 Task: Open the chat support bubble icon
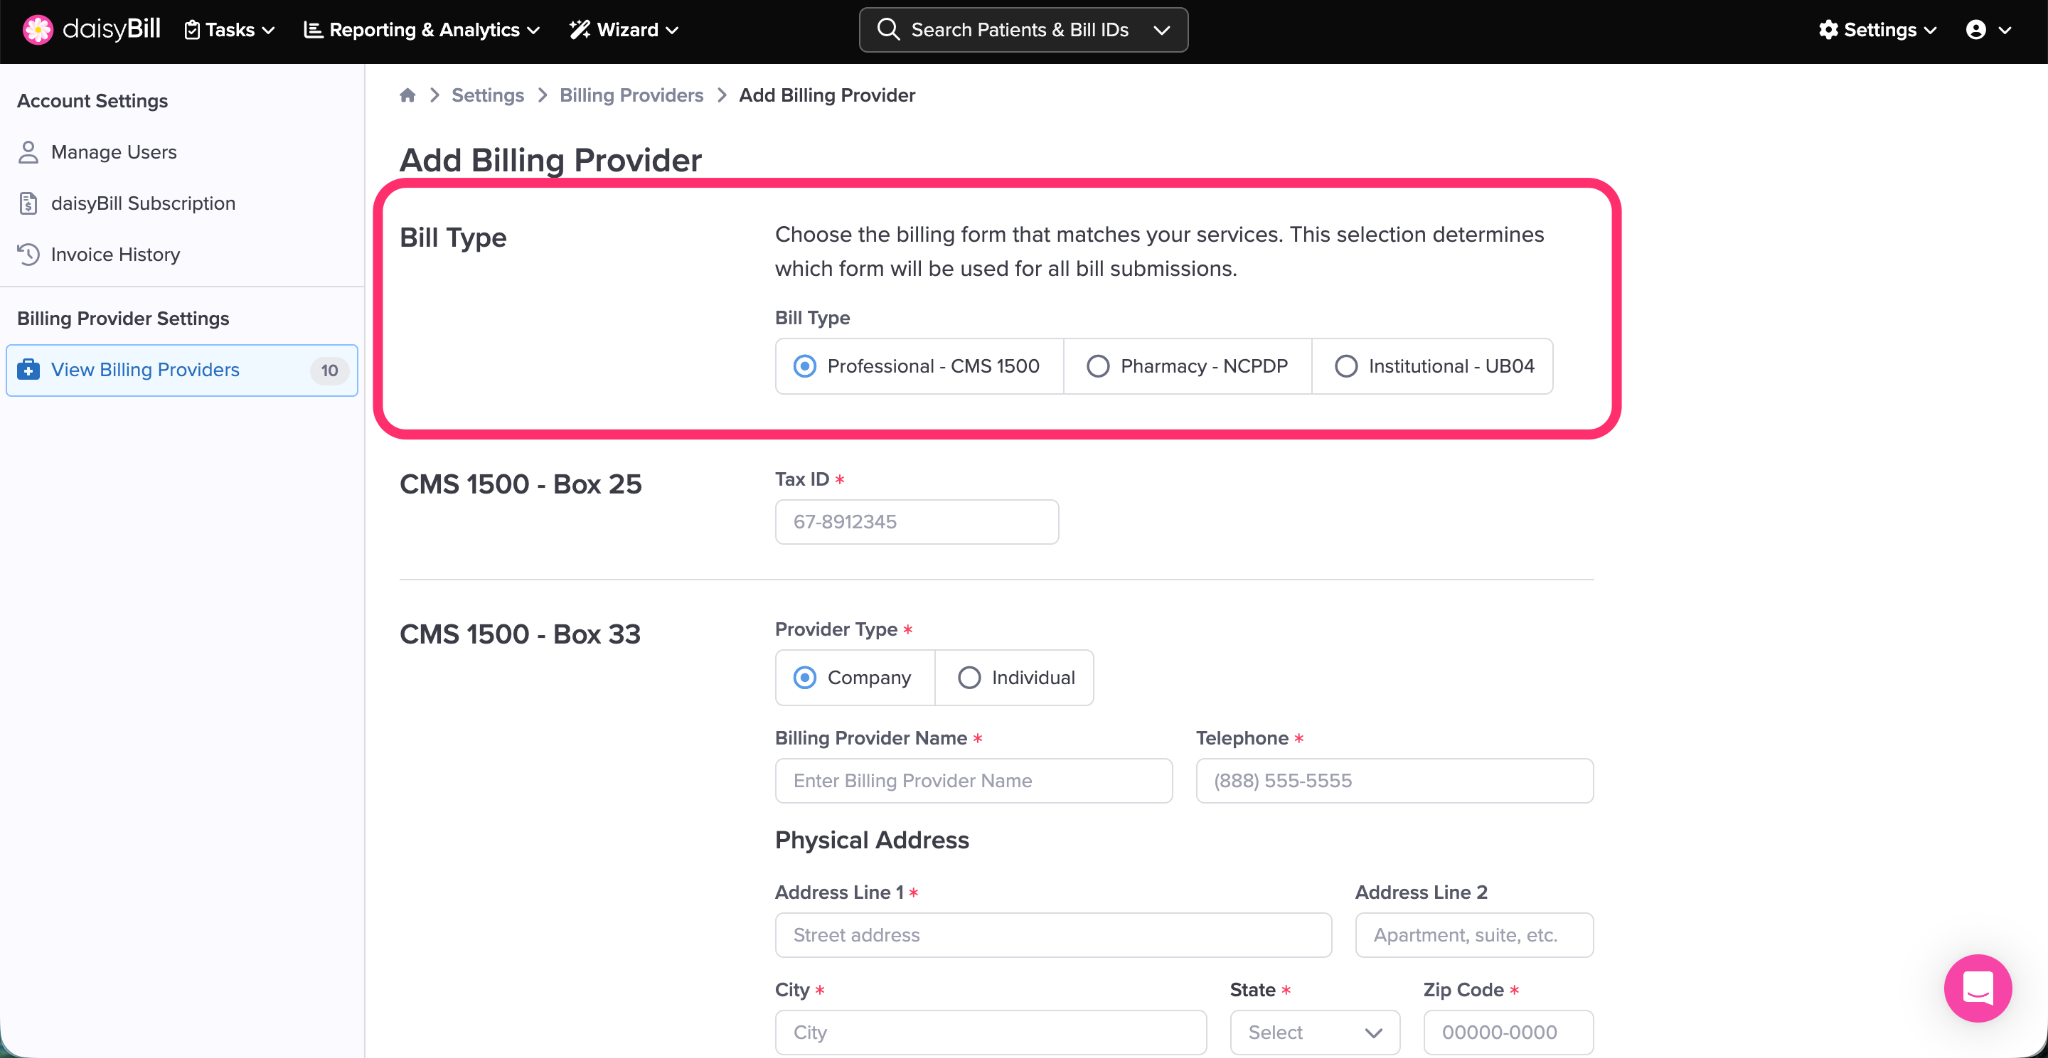[x=1977, y=988]
